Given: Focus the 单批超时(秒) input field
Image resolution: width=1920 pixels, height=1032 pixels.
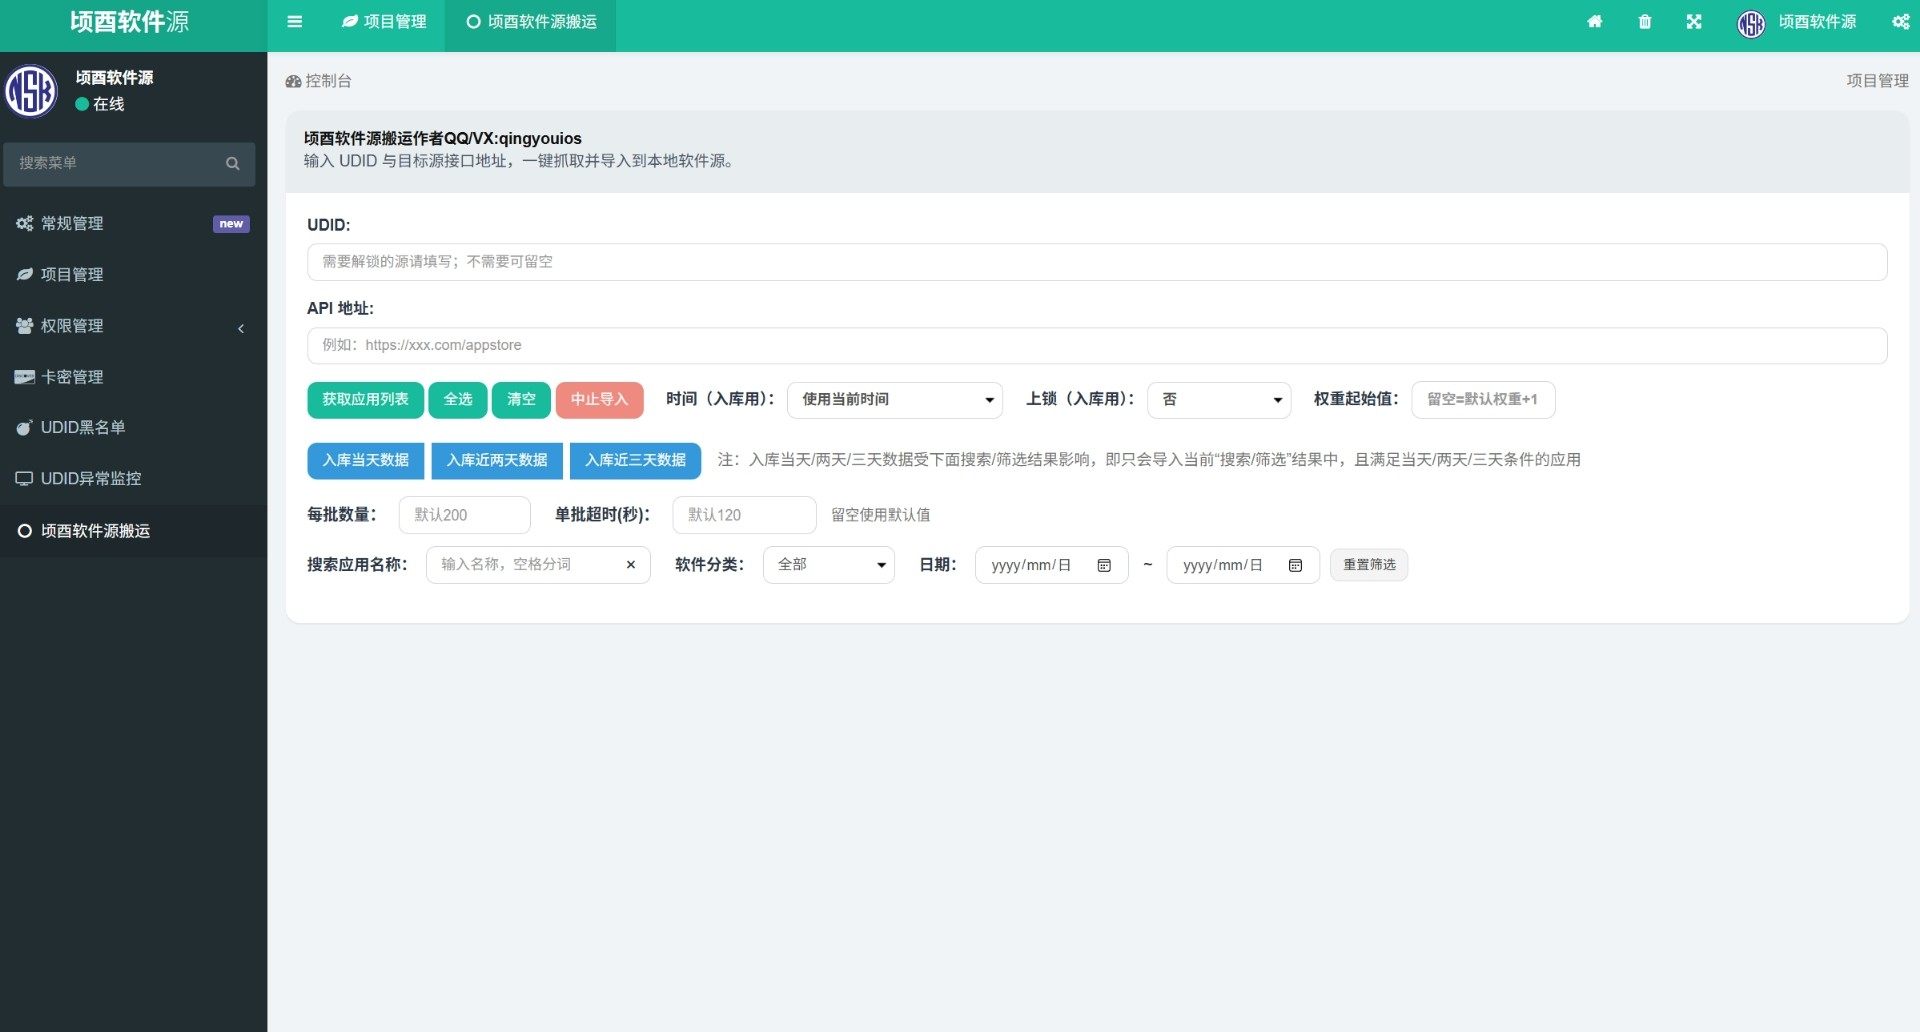Looking at the screenshot, I should pos(744,515).
